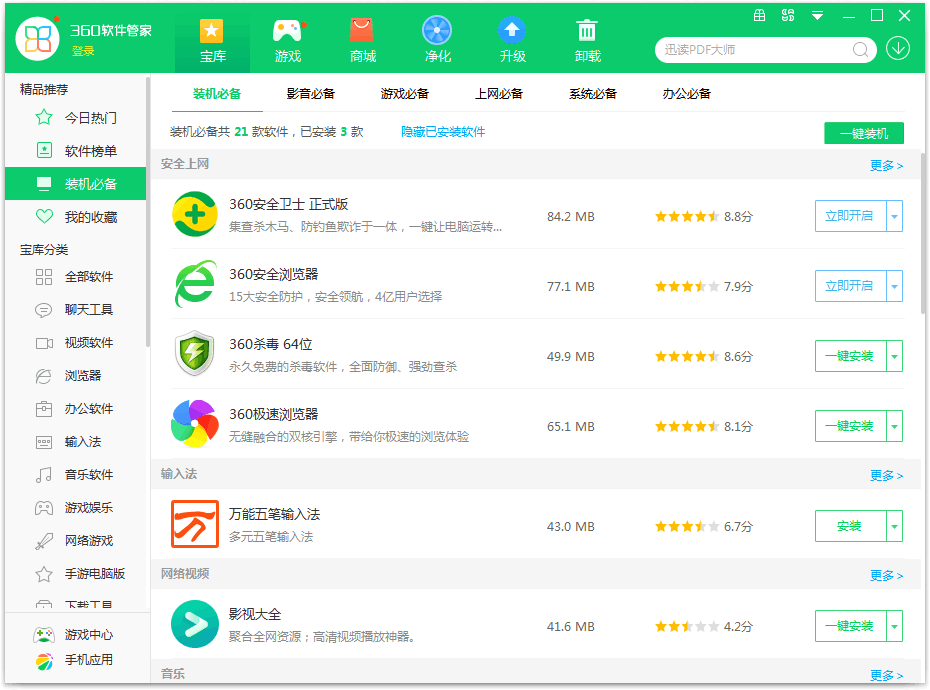This screenshot has height=690, width=930.
Task: Click the 影视大全 play icon
Action: (x=195, y=624)
